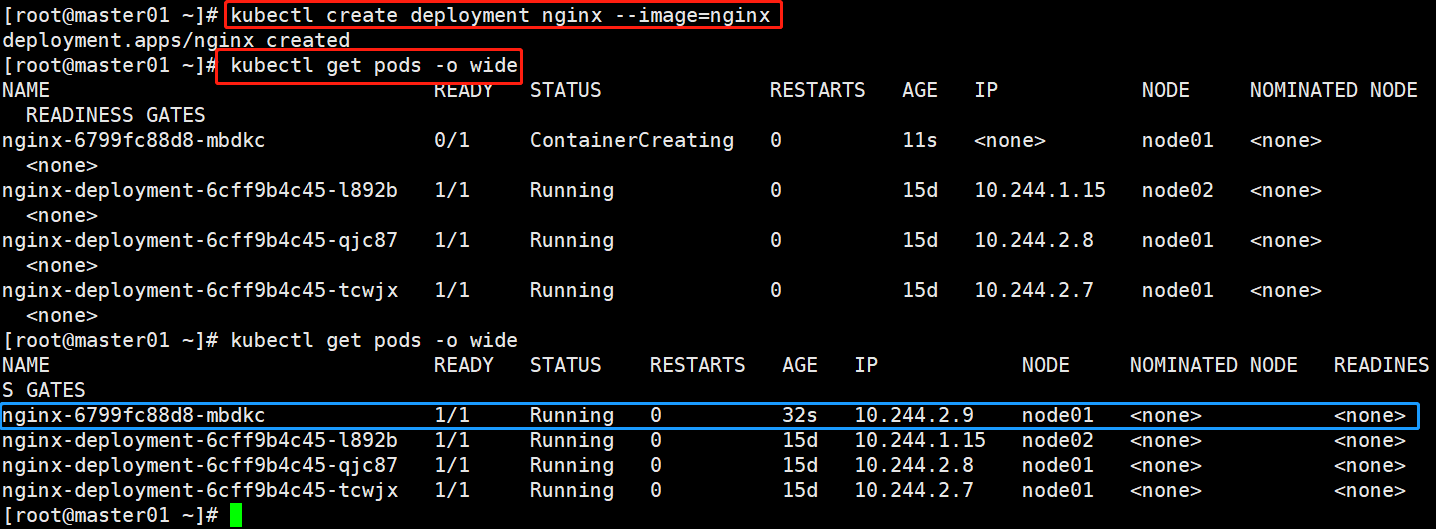Select '10.244.1.15' in the table containing the ContainerCreating pod

coord(1039,190)
